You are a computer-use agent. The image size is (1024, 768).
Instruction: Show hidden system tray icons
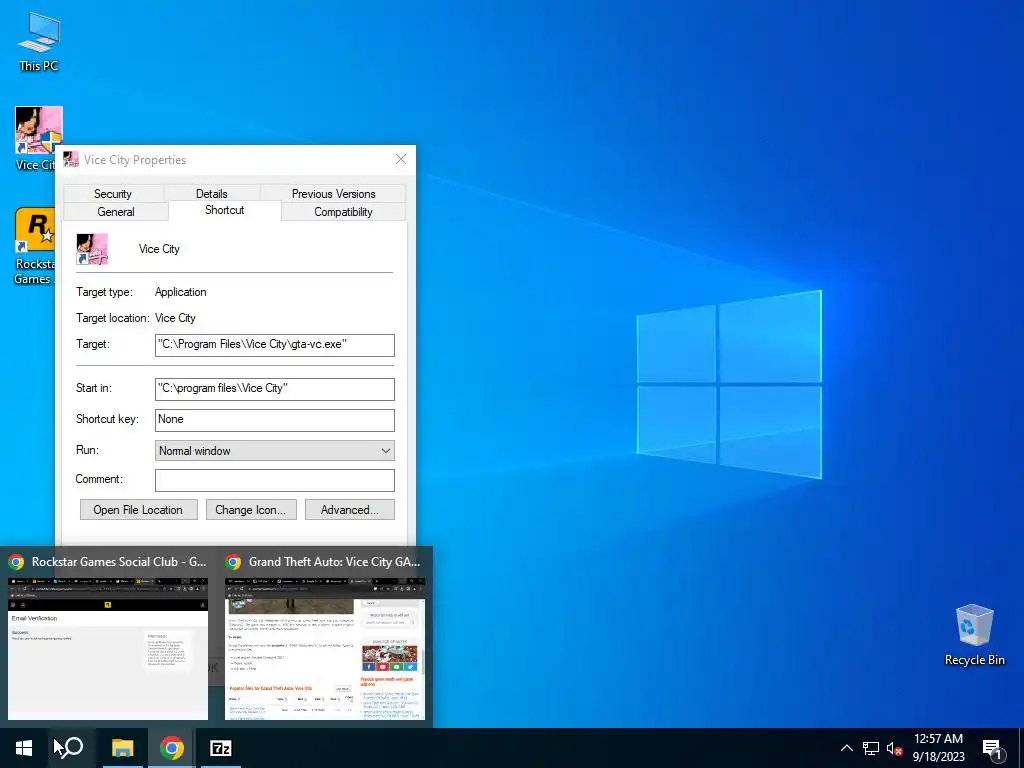tap(846, 748)
